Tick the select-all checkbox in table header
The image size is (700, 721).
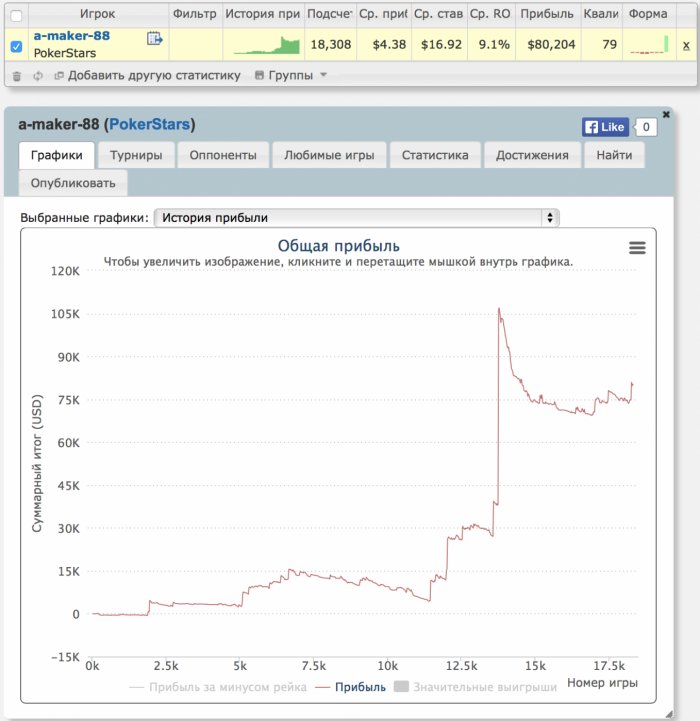[16, 16]
